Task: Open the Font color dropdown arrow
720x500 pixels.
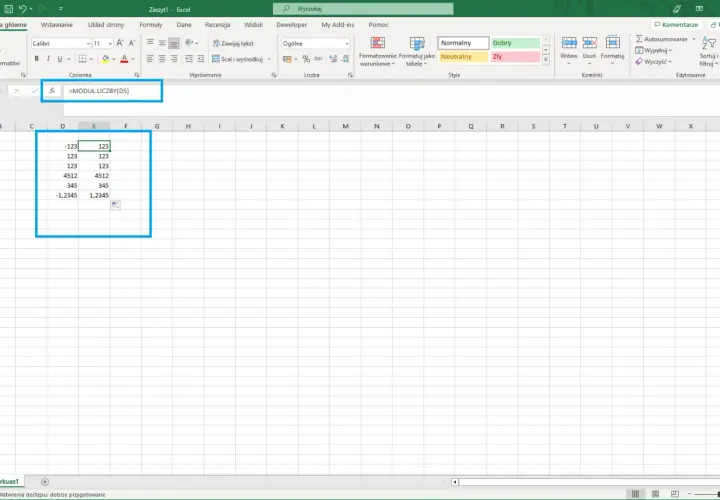Action: [133, 59]
